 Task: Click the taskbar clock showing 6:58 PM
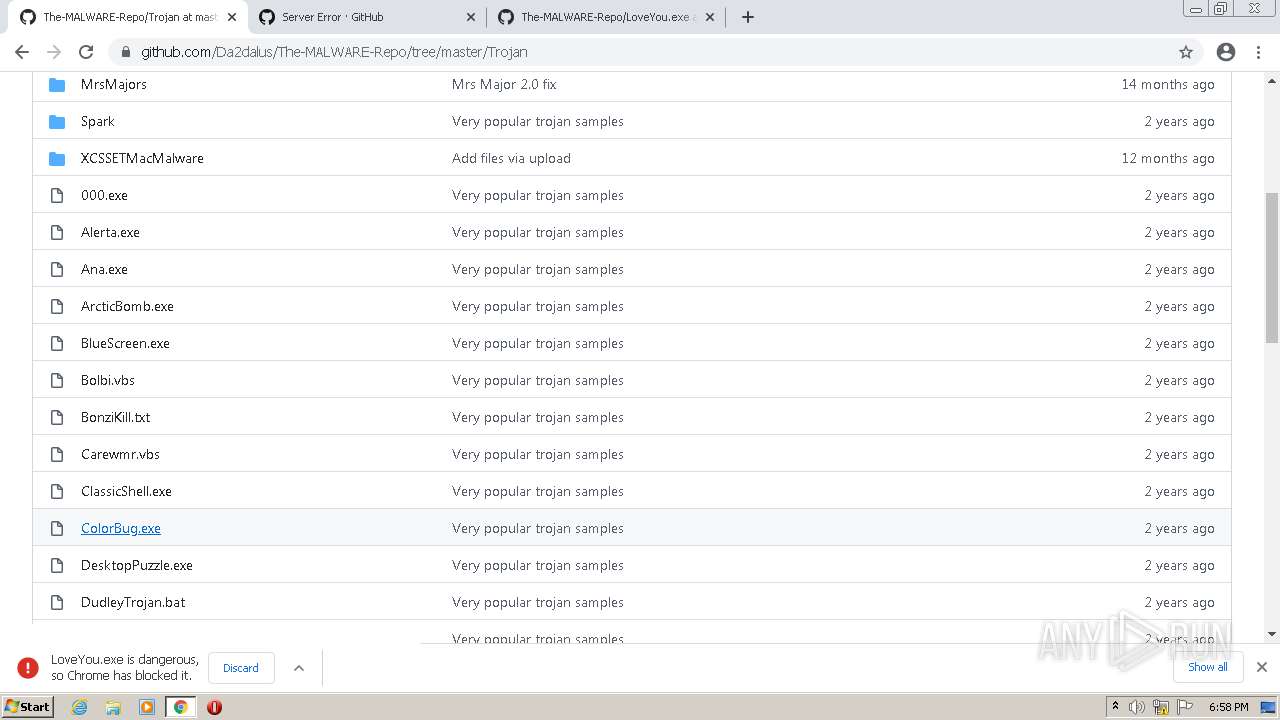[1228, 707]
